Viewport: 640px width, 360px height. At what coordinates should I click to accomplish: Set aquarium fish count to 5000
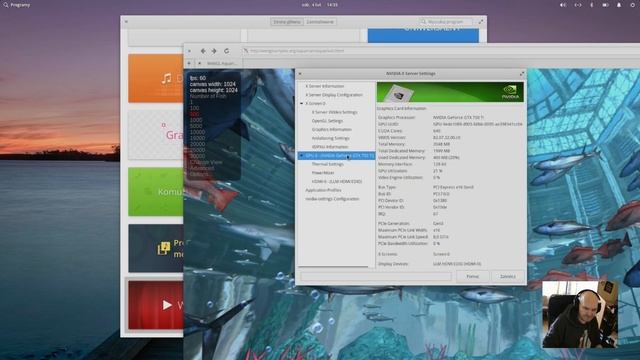(196, 126)
